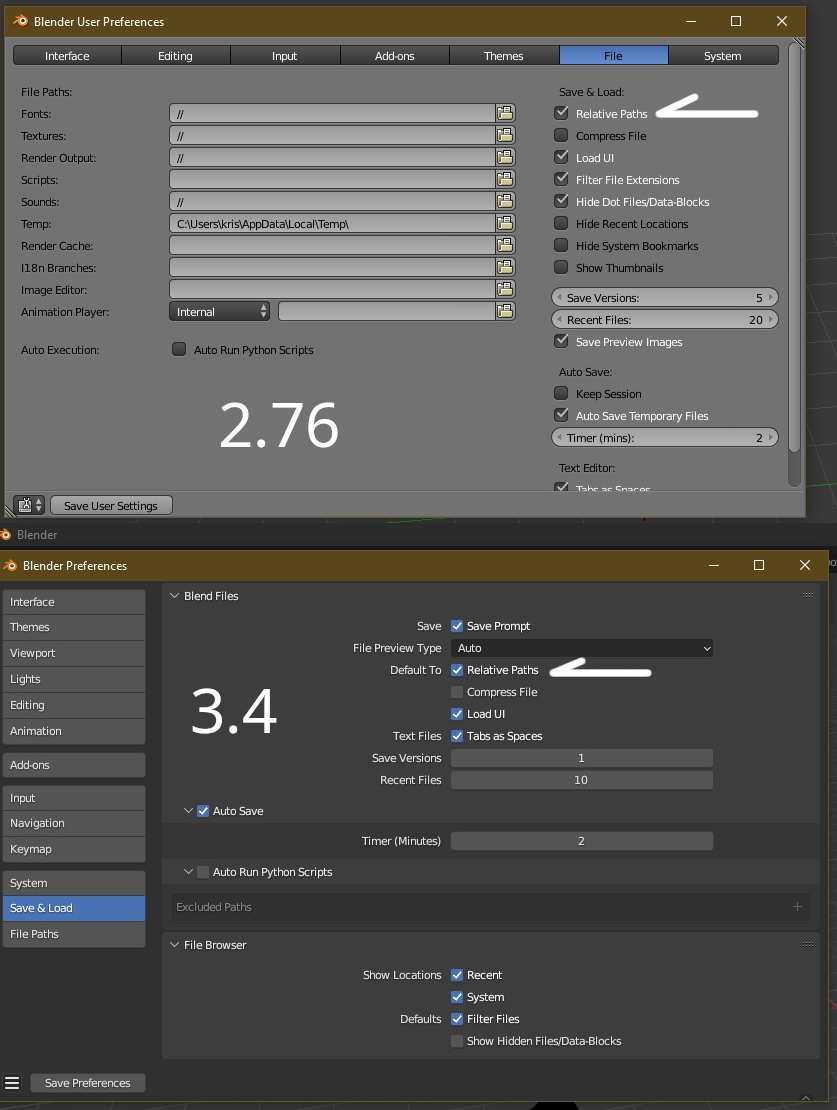The width and height of the screenshot is (837, 1110).
Task: Open hamburger menu beside Save Preferences
Action: pyautogui.click(x=12, y=1082)
